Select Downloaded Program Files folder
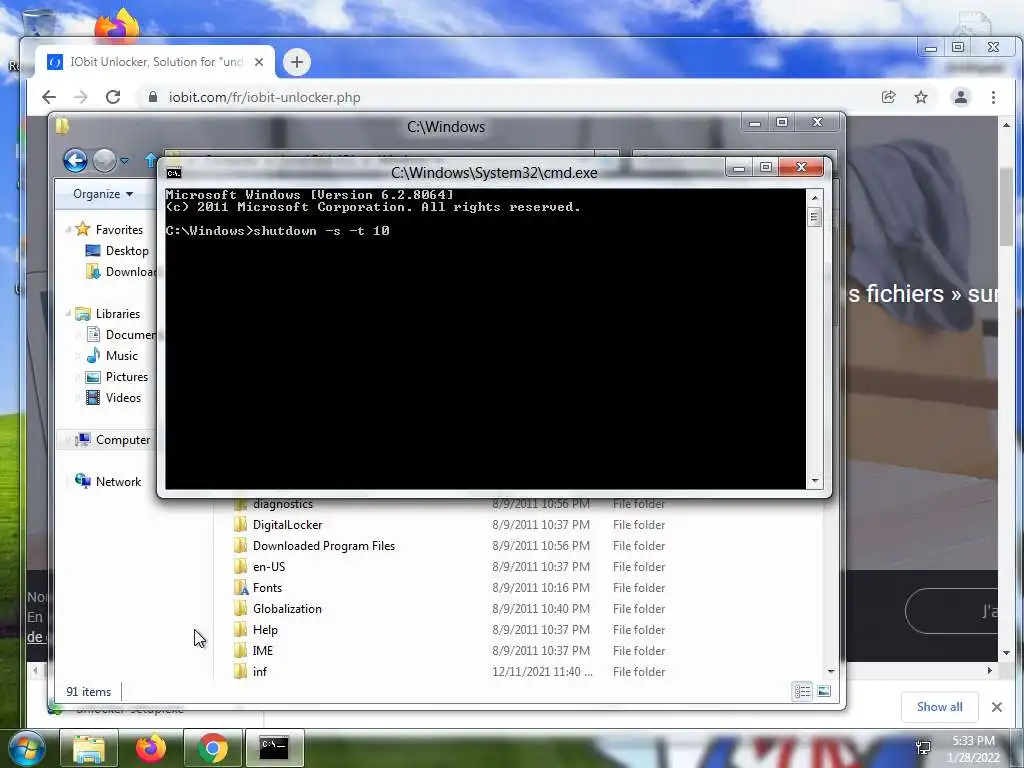The height and width of the screenshot is (768, 1024). point(323,545)
